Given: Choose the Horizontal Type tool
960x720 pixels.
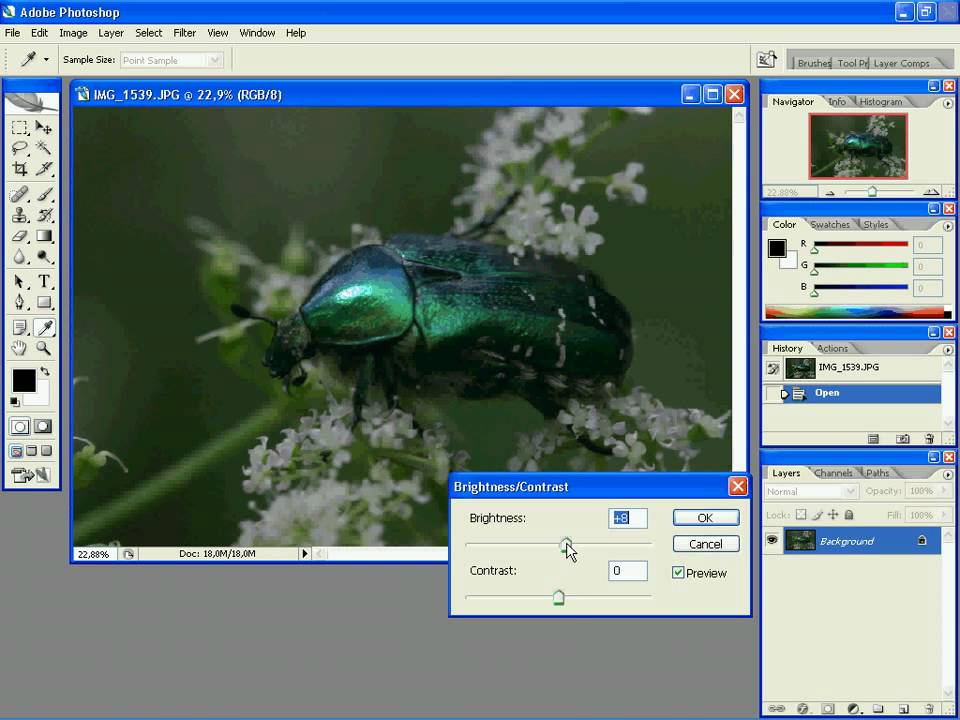Looking at the screenshot, I should 44,282.
